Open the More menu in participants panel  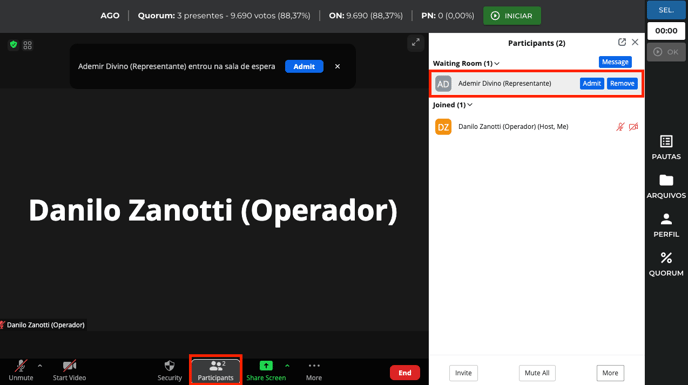610,373
